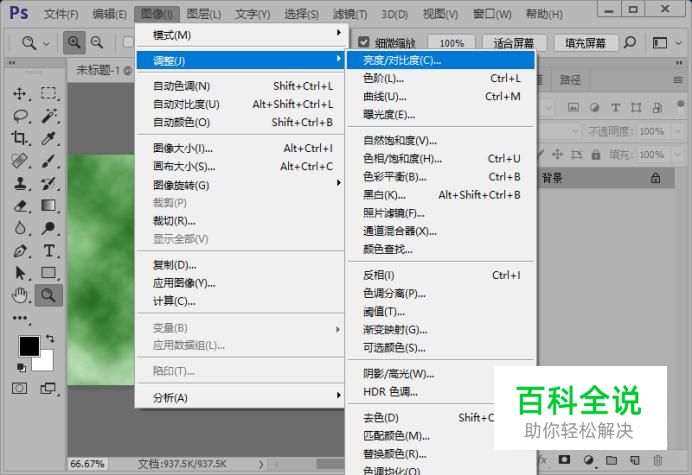Choose 色阶(L)... menu item
The width and height of the screenshot is (692, 475).
point(441,78)
